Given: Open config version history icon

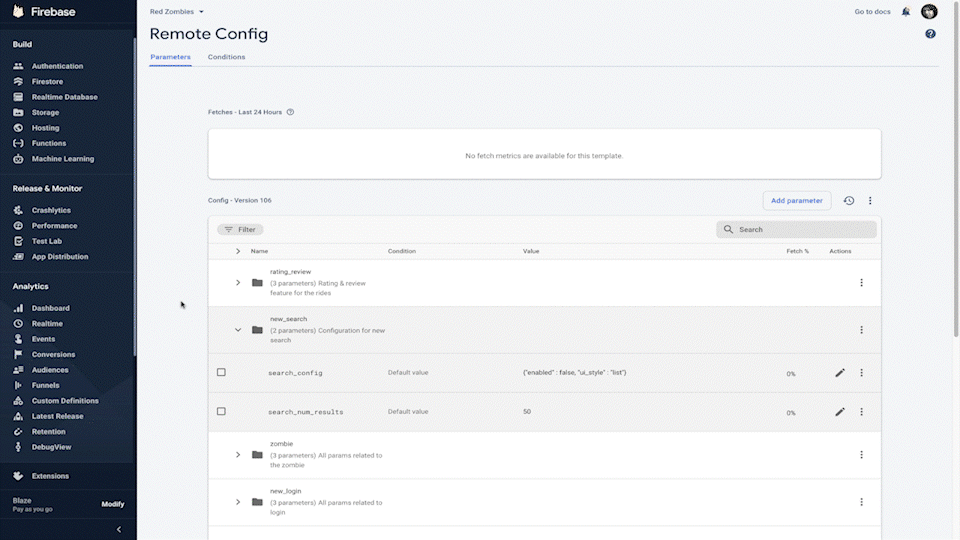Looking at the screenshot, I should coord(849,200).
